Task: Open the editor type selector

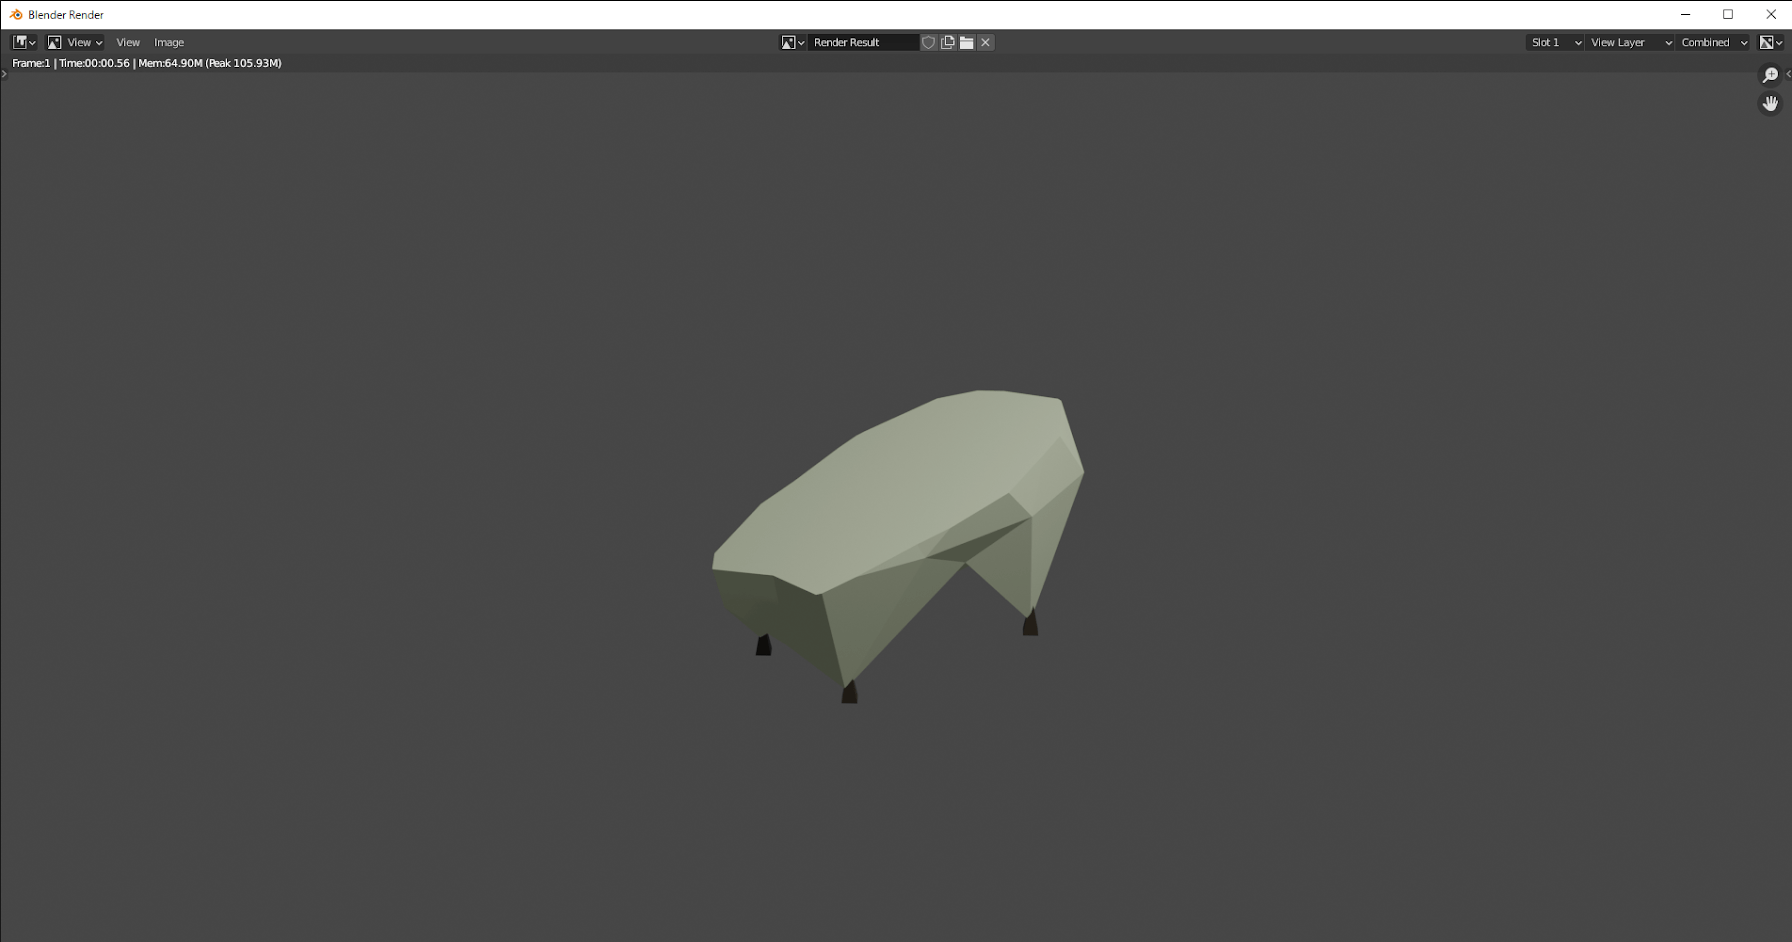Action: pos(24,42)
